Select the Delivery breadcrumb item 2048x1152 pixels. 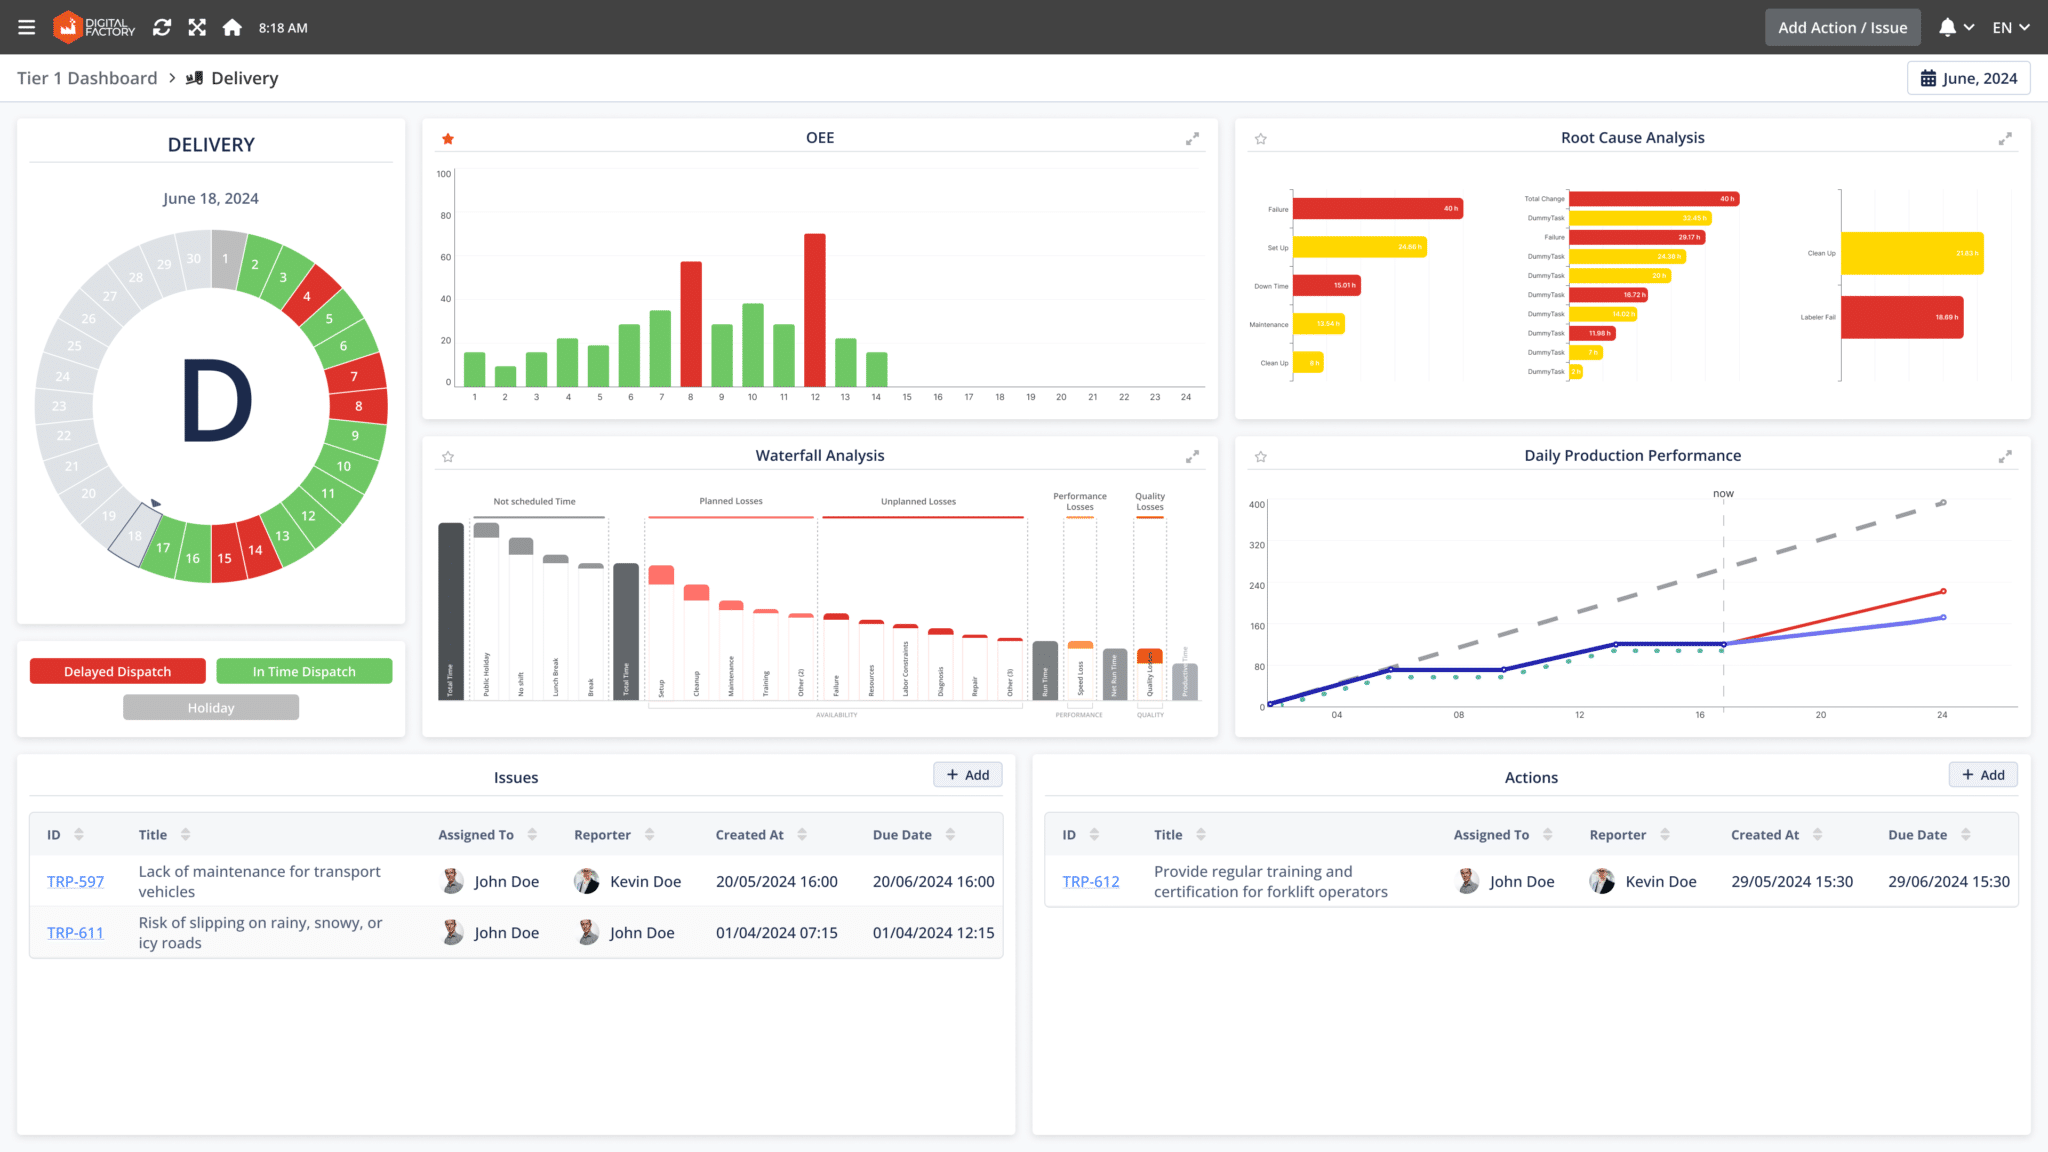[x=243, y=77]
